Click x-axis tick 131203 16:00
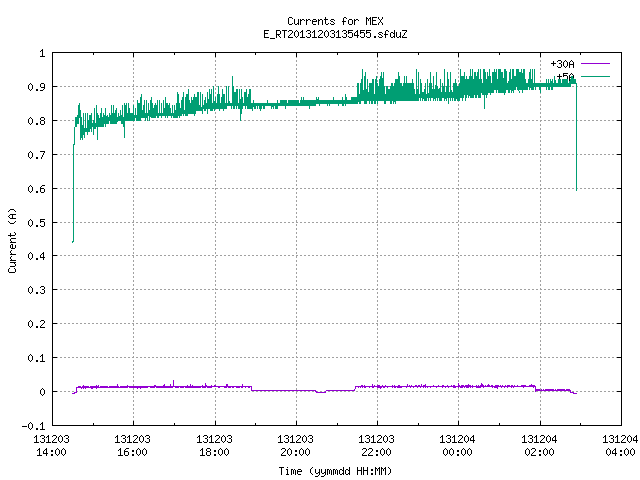 point(132,445)
